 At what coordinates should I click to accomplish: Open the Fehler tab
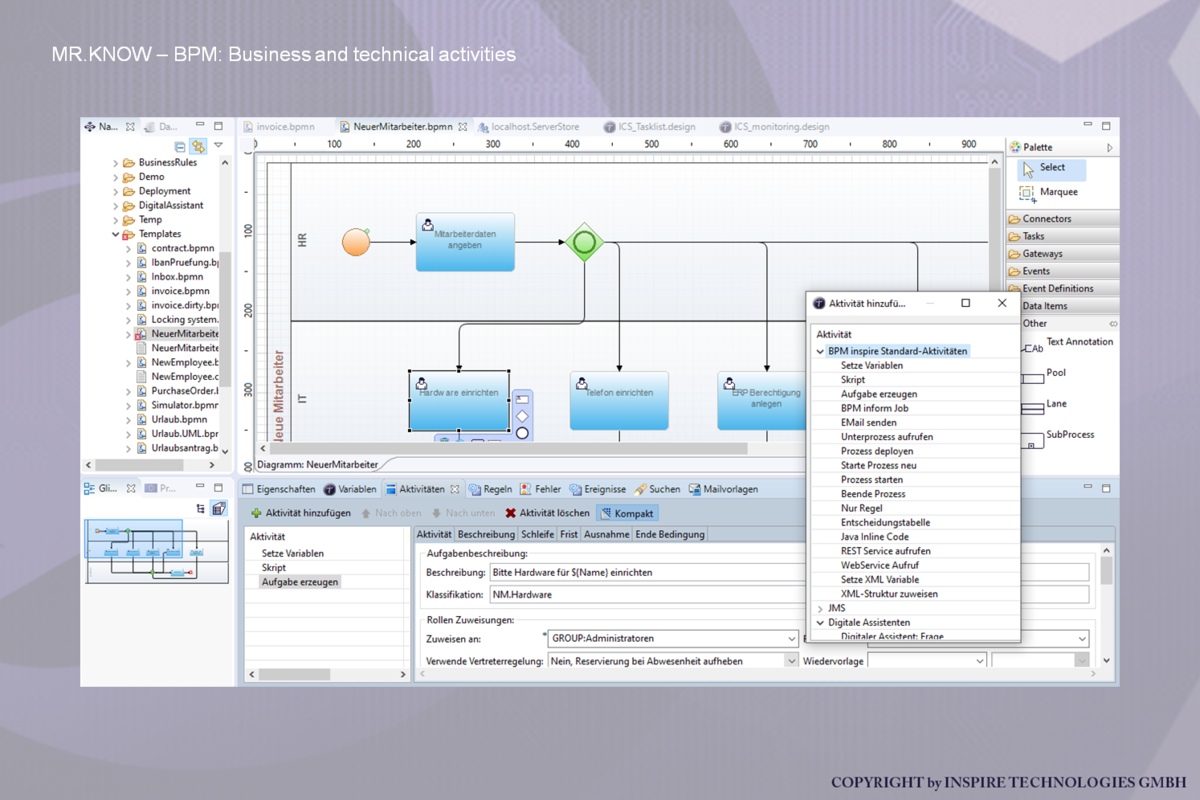(541, 489)
